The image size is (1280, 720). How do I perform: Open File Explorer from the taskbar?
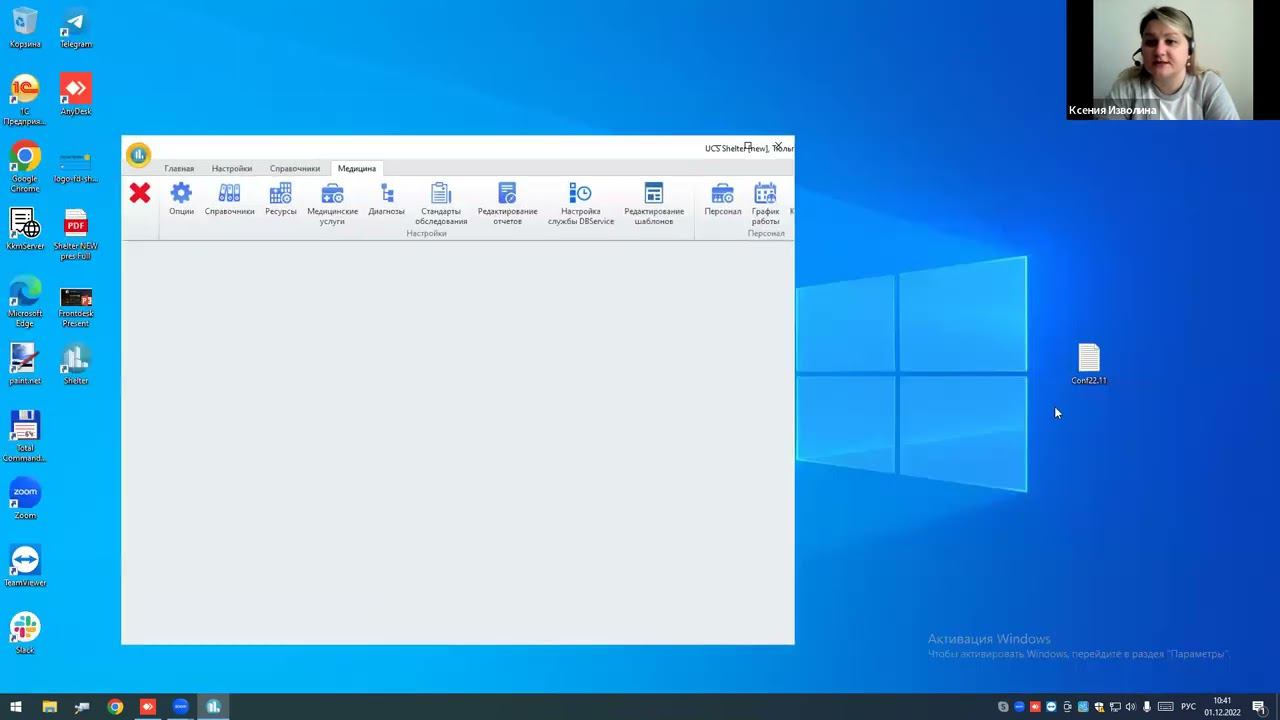[x=49, y=707]
